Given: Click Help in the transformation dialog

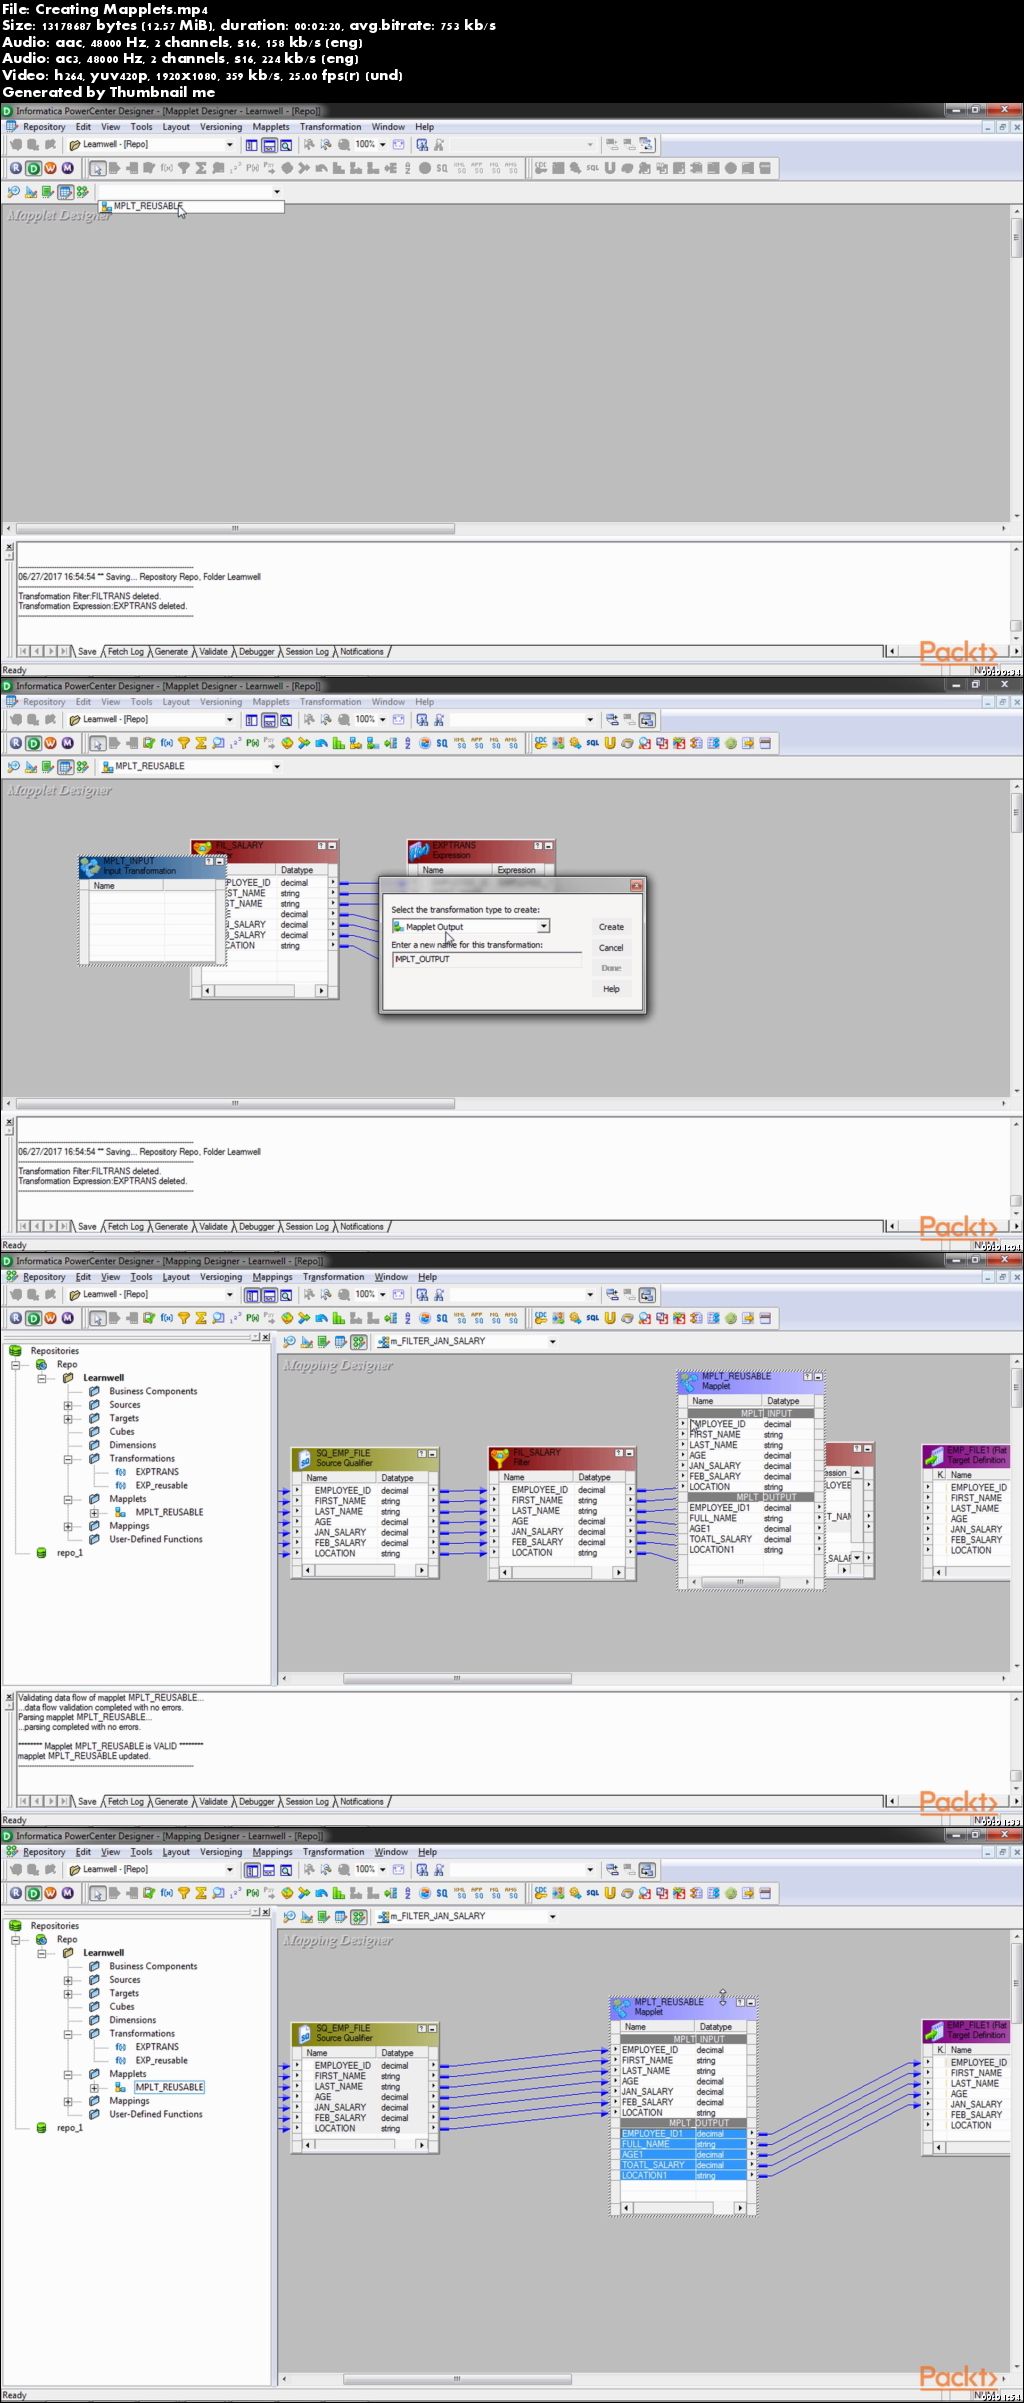Looking at the screenshot, I should pos(611,989).
